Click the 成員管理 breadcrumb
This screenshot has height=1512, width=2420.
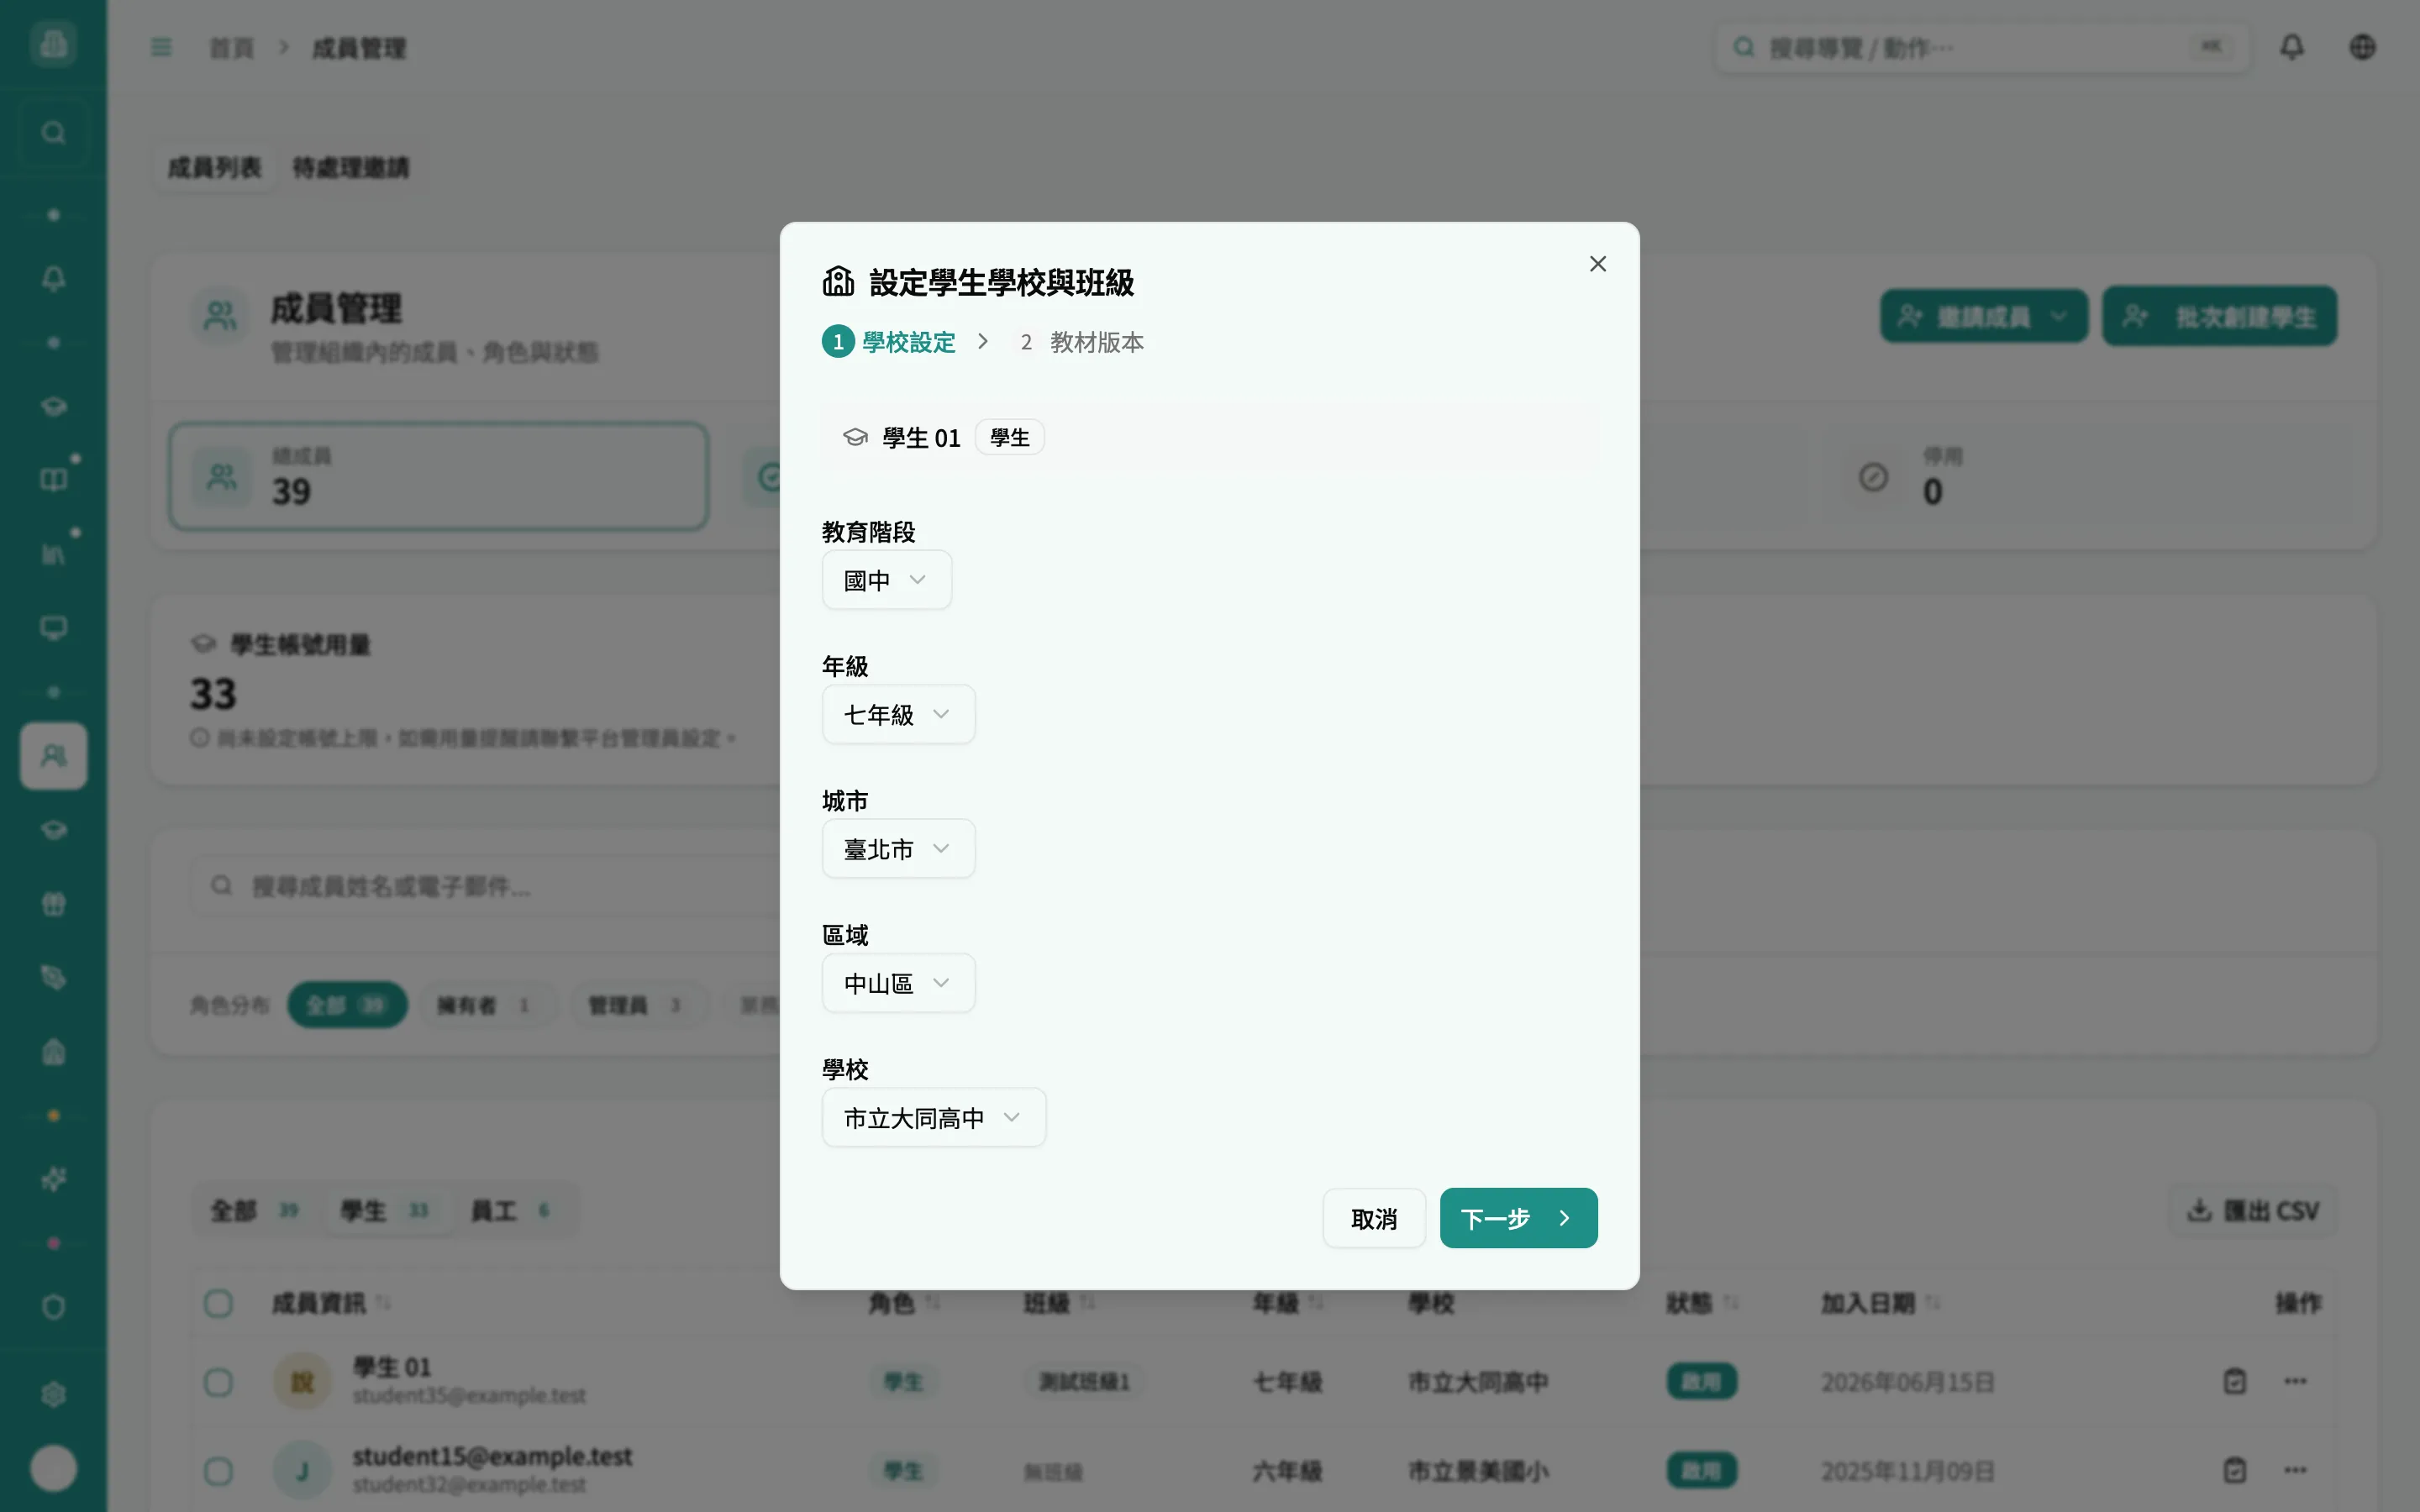tap(359, 48)
